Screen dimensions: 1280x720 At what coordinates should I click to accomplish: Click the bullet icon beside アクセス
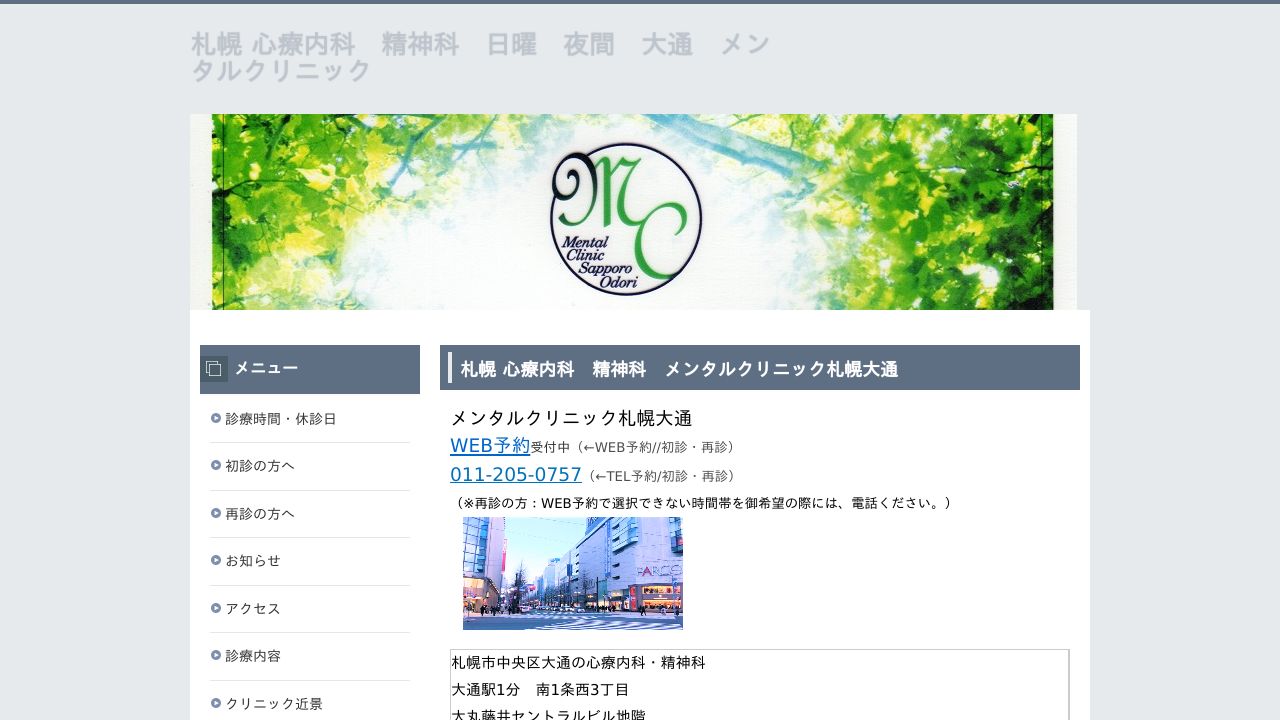click(x=216, y=608)
